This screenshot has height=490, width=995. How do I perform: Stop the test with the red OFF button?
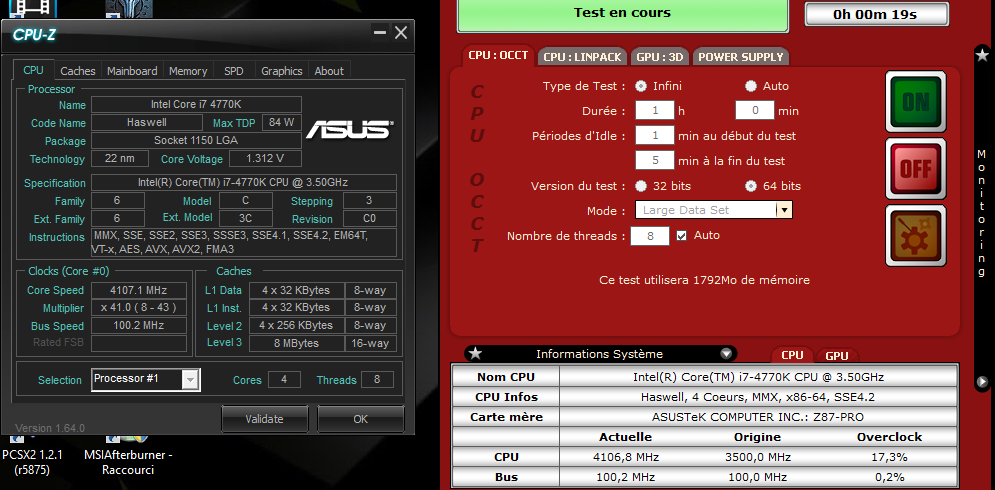click(x=916, y=168)
